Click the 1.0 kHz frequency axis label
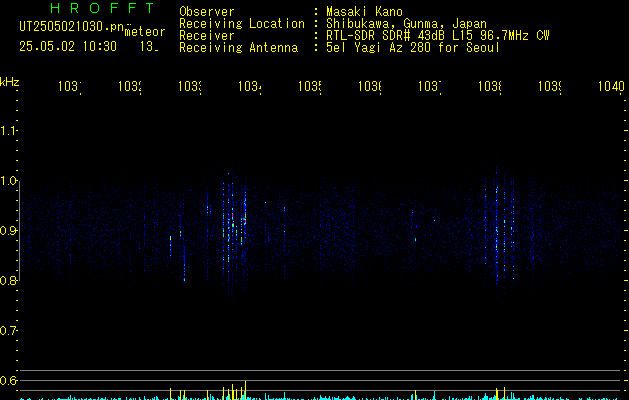 pos(9,181)
